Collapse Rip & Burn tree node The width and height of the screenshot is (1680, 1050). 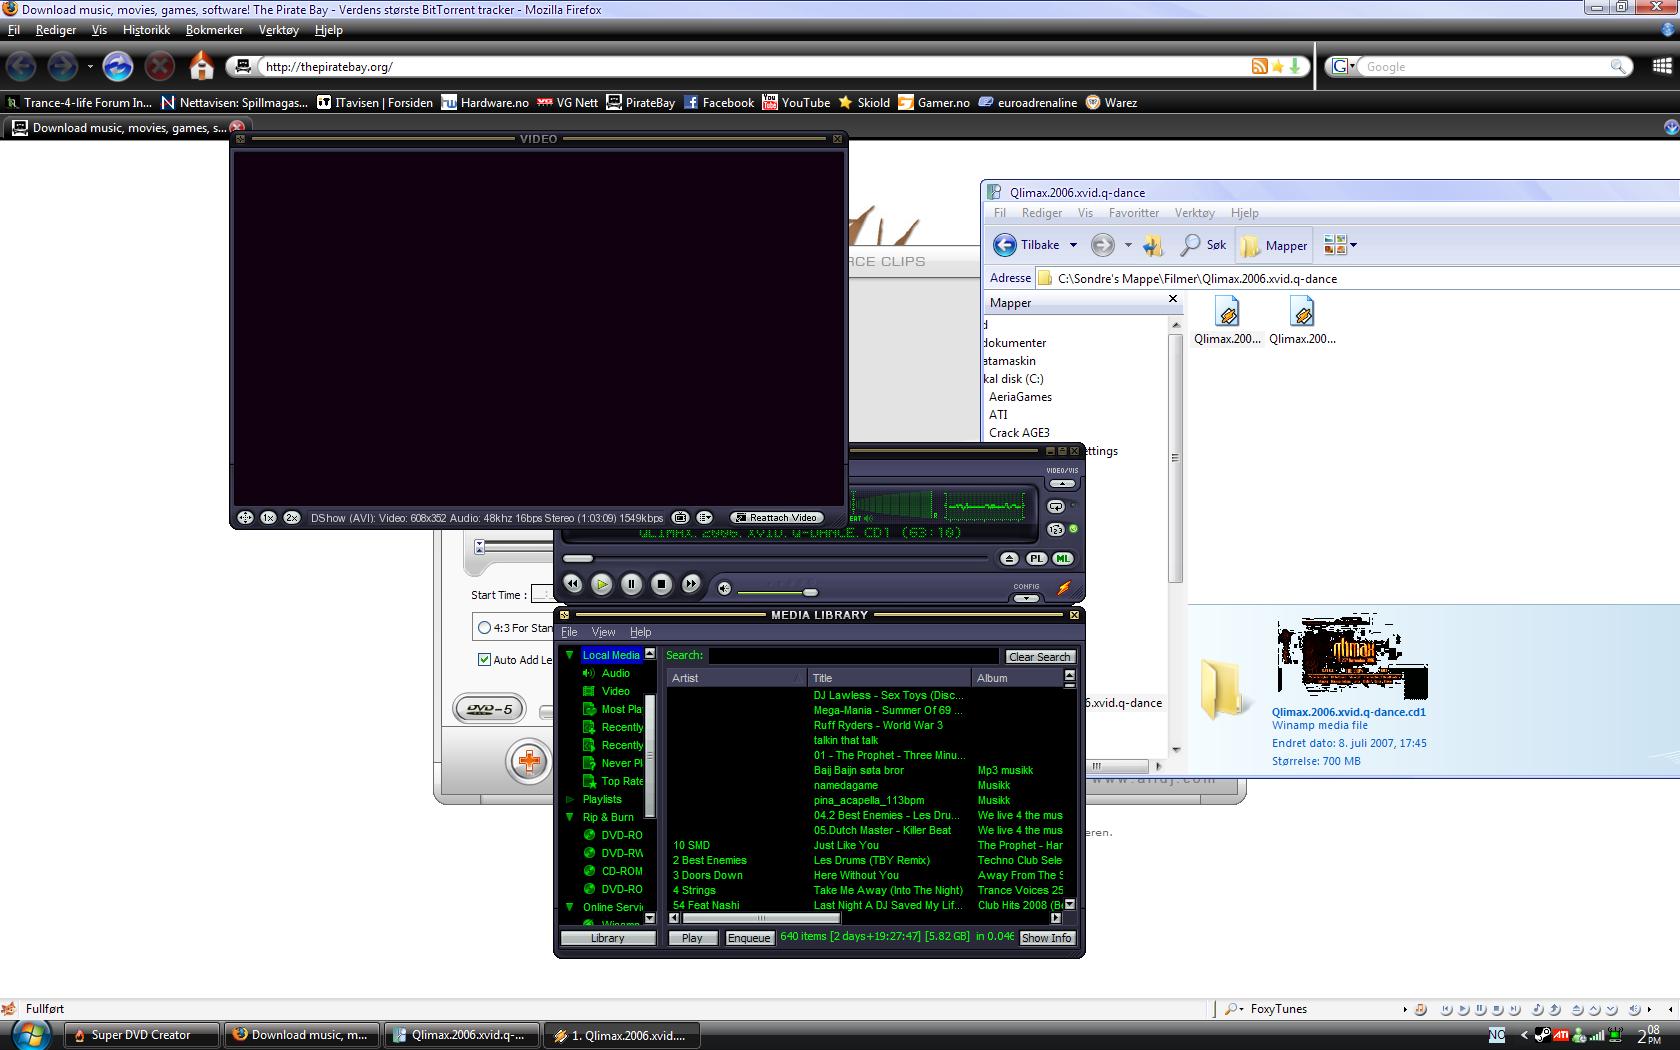569,817
